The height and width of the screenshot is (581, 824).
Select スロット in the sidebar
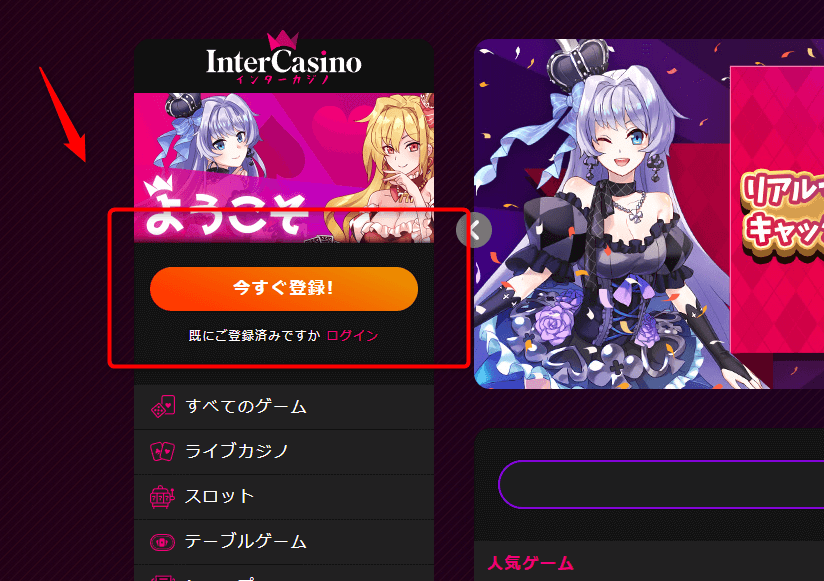click(284, 497)
